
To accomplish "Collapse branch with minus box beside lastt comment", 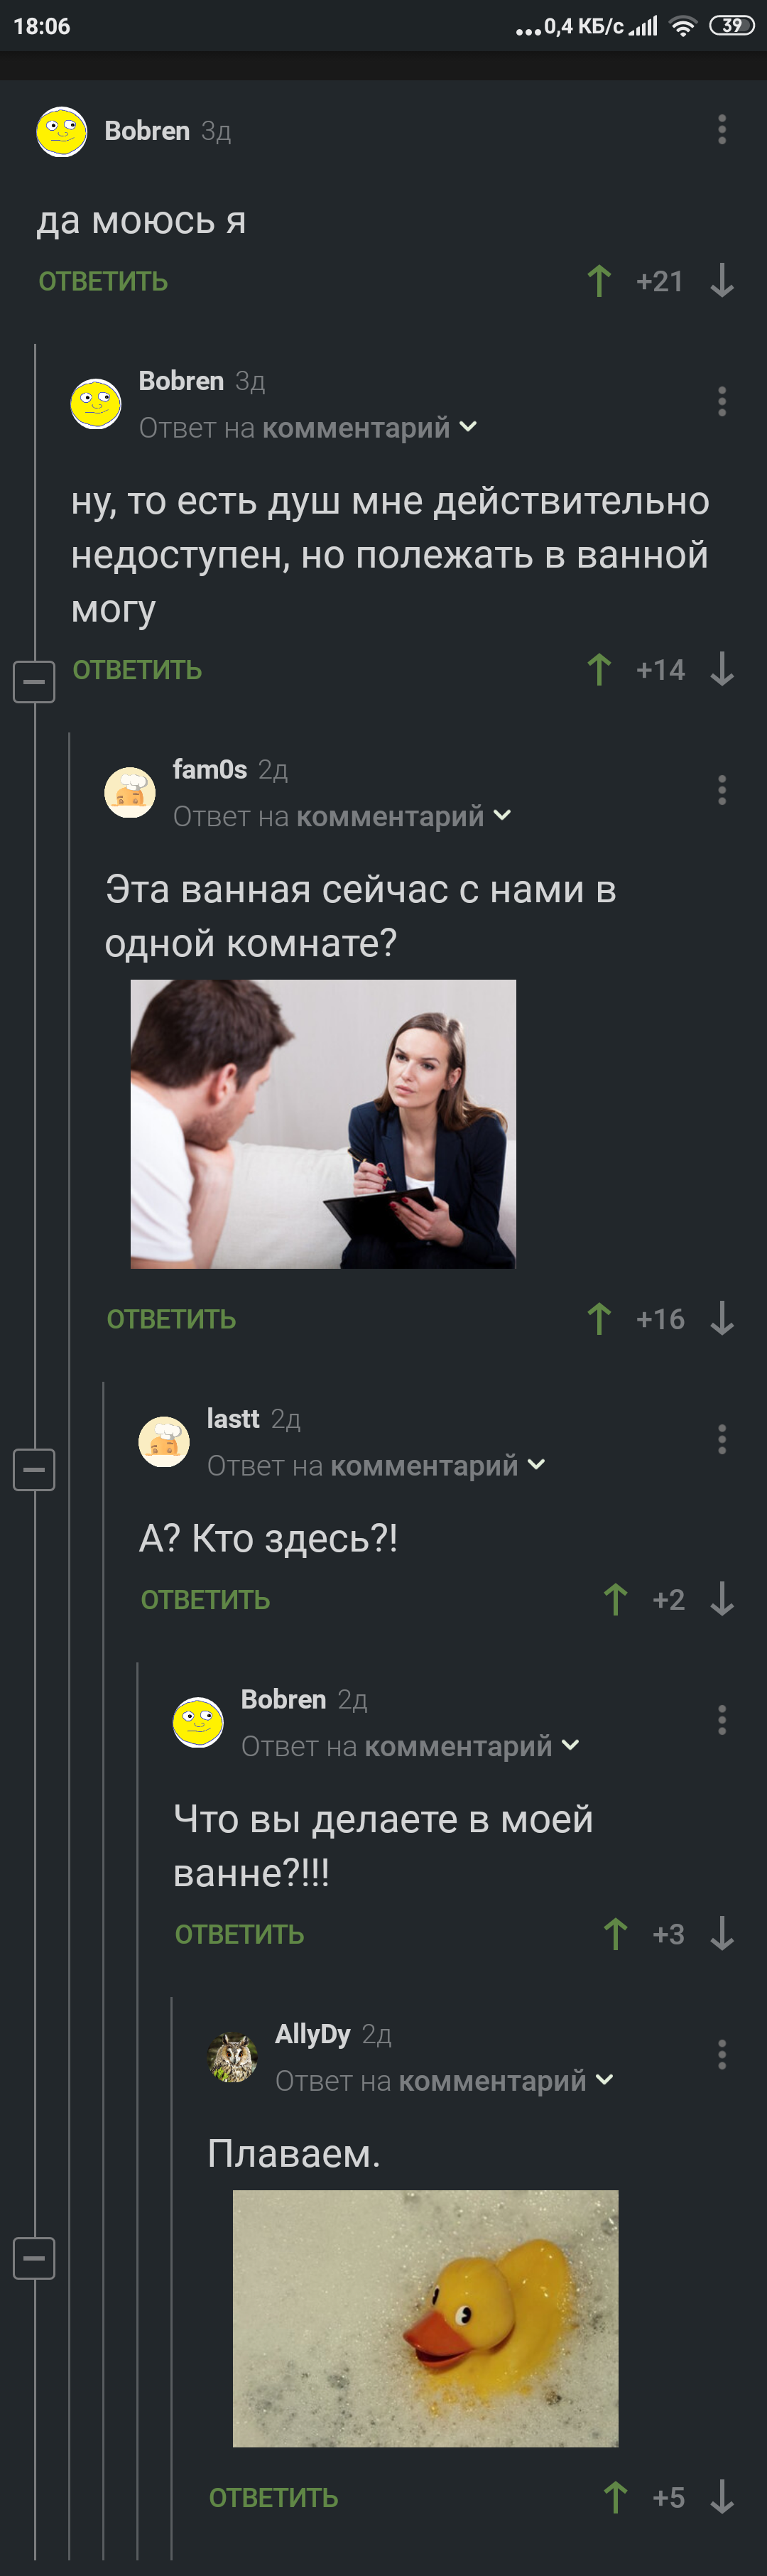I will [x=34, y=1470].
